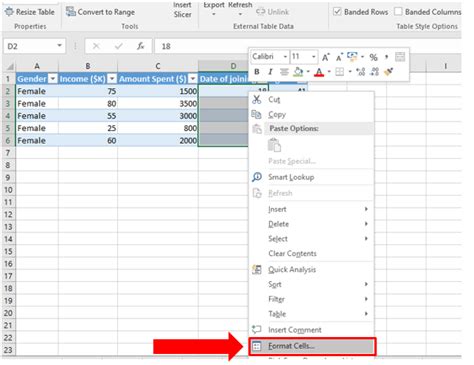
Task: Click the Copy icon in the context menu
Action: [x=256, y=114]
